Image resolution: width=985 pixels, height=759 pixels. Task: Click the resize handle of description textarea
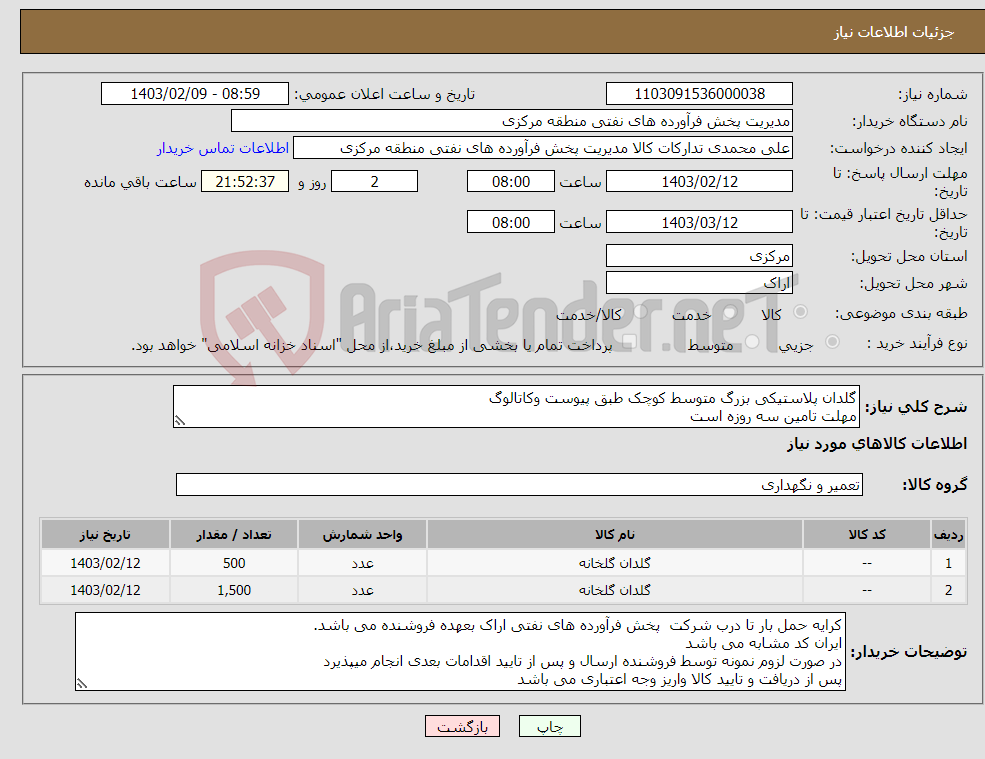tap(180, 421)
